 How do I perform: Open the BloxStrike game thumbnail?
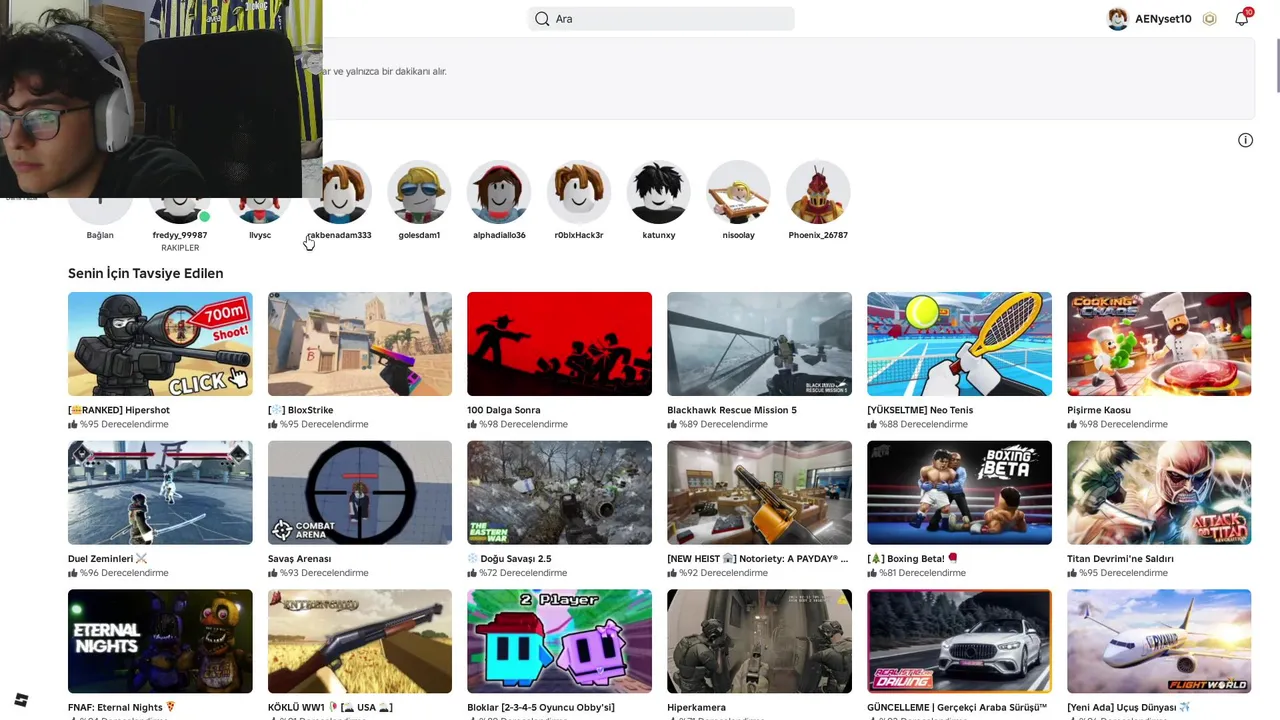pos(360,344)
